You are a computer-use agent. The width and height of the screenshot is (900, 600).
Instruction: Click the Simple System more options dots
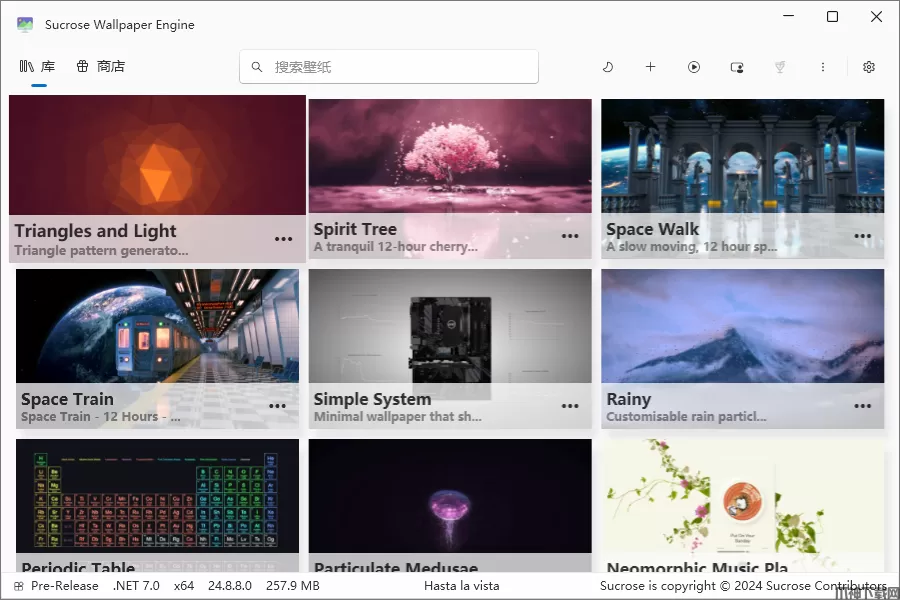(570, 407)
